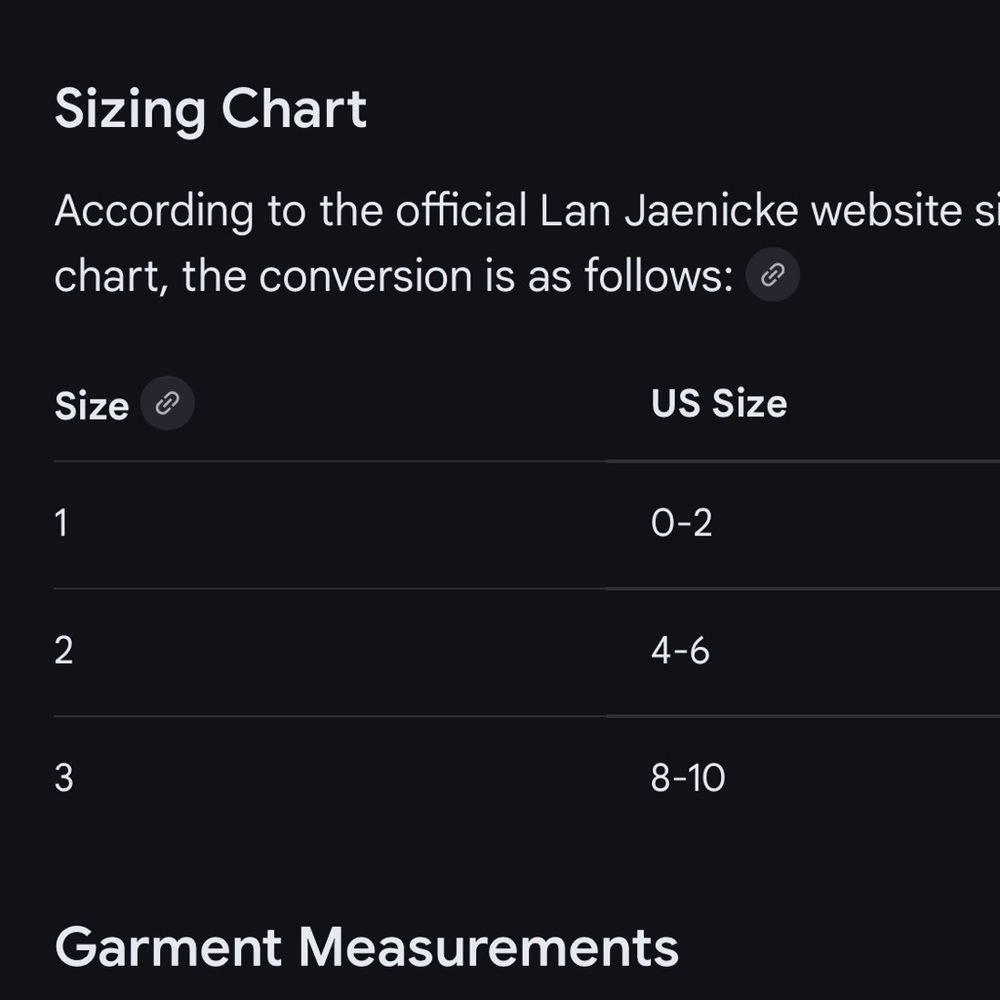
Task: Click the "Lan Jaenicke" brand name text
Action: (x=668, y=210)
